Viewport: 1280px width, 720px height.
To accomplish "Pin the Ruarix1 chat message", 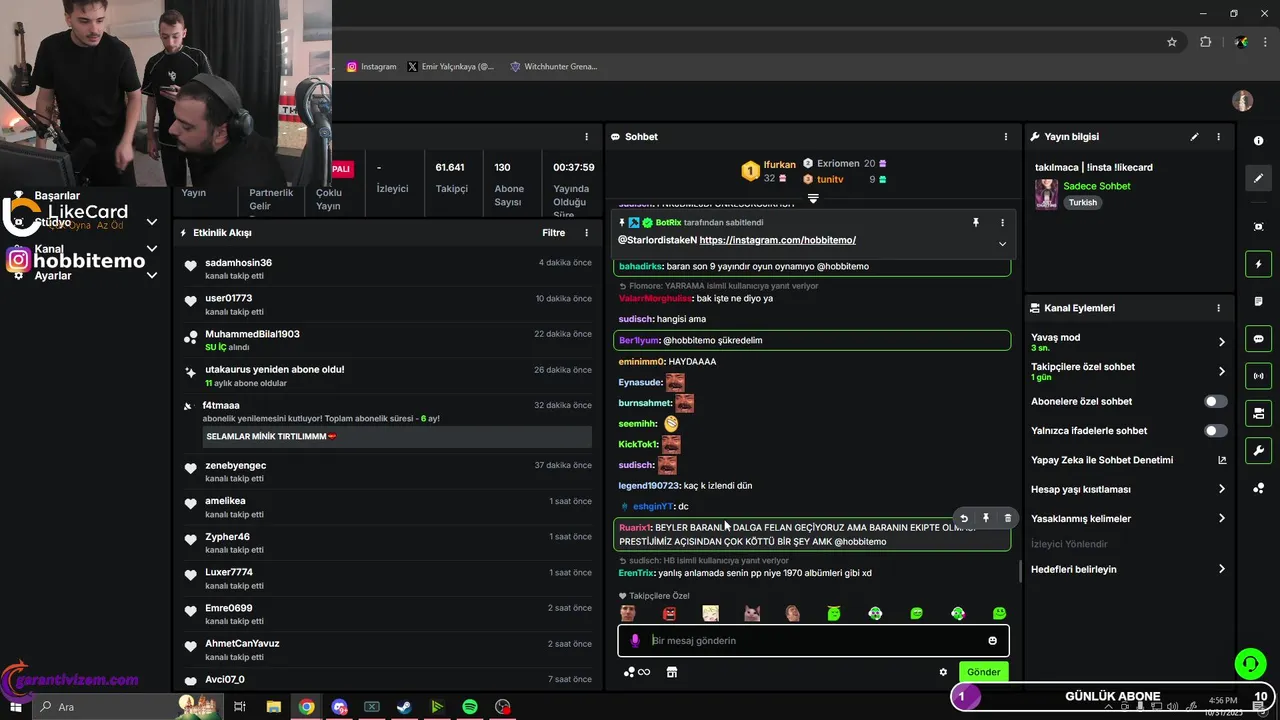I will [x=986, y=518].
